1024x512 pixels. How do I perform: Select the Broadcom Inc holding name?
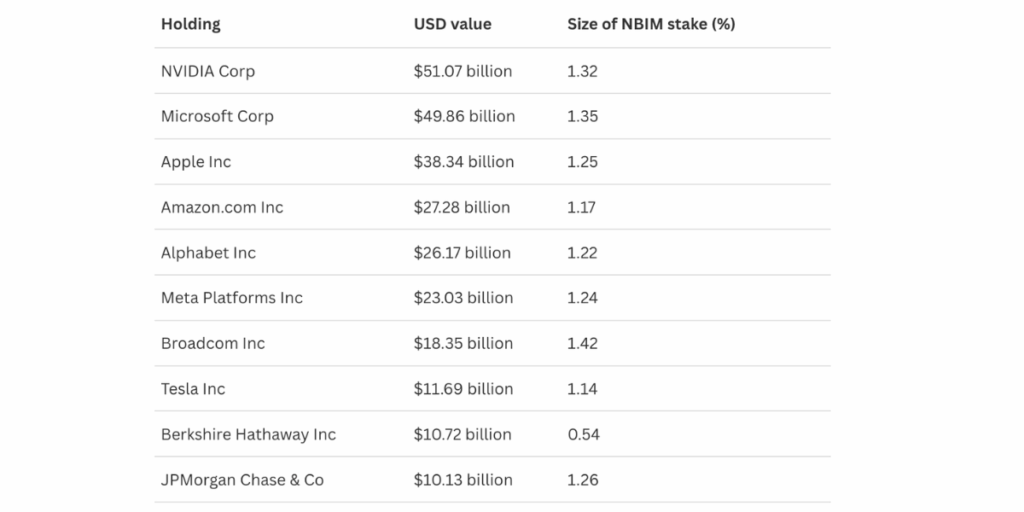point(213,343)
